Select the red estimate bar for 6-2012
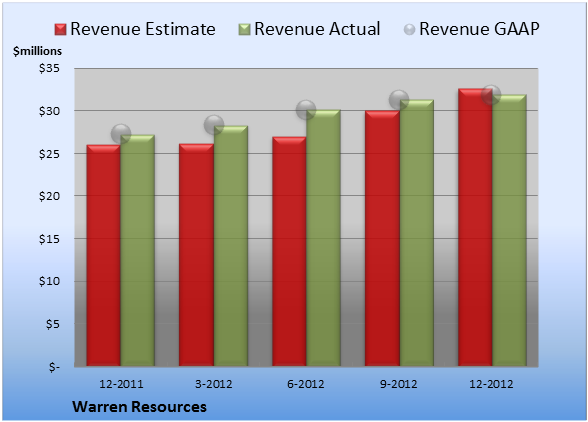The width and height of the screenshot is (588, 422). [x=289, y=251]
